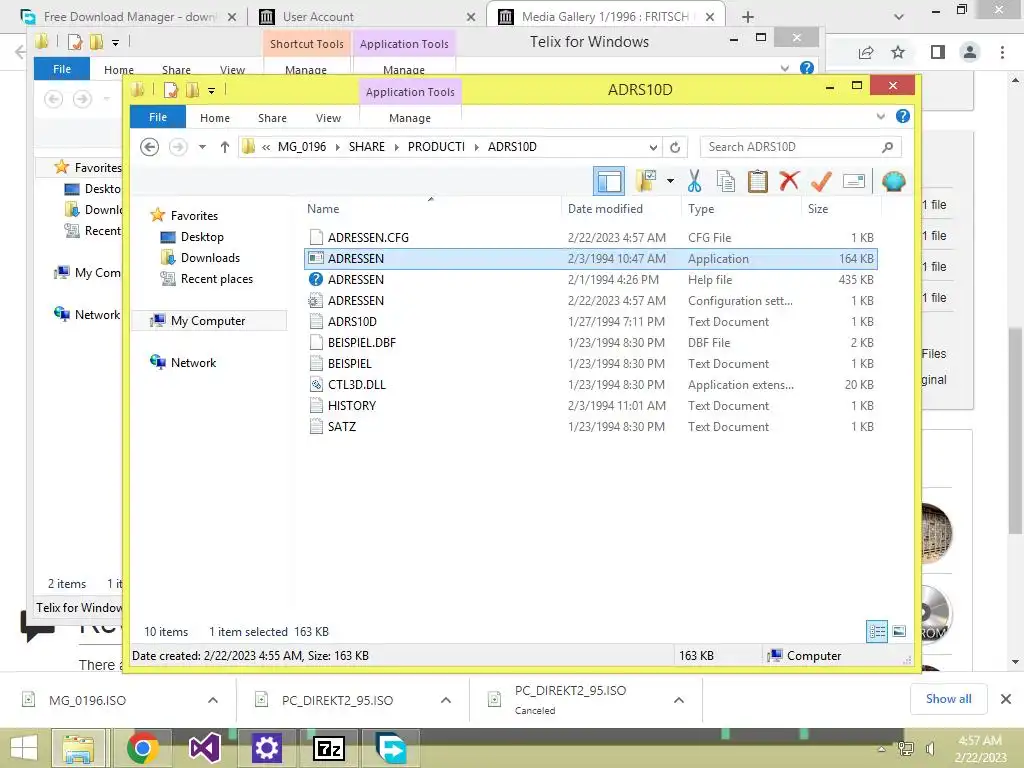This screenshot has width=1024, height=768.
Task: Open the Share ribbon tab in ADRS10D
Action: 272,118
